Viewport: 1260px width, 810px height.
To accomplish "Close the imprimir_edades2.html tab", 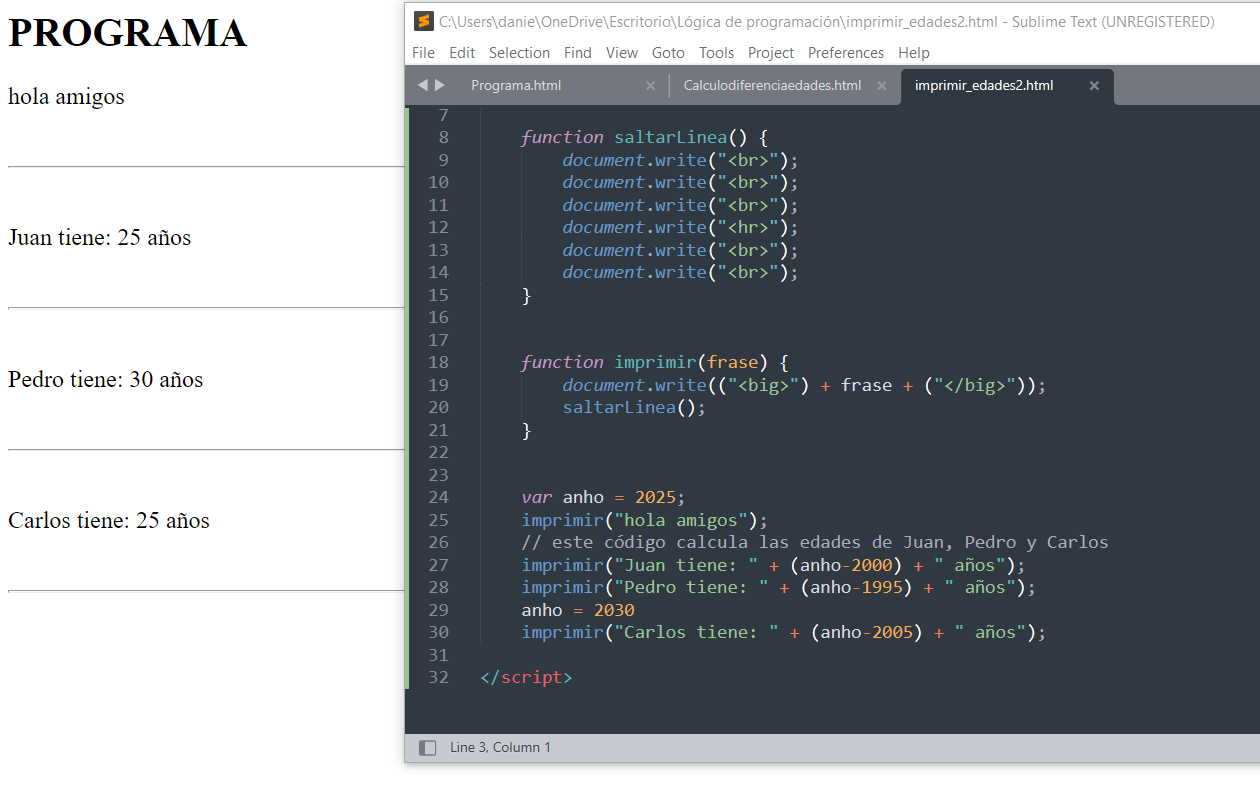I will 1094,86.
